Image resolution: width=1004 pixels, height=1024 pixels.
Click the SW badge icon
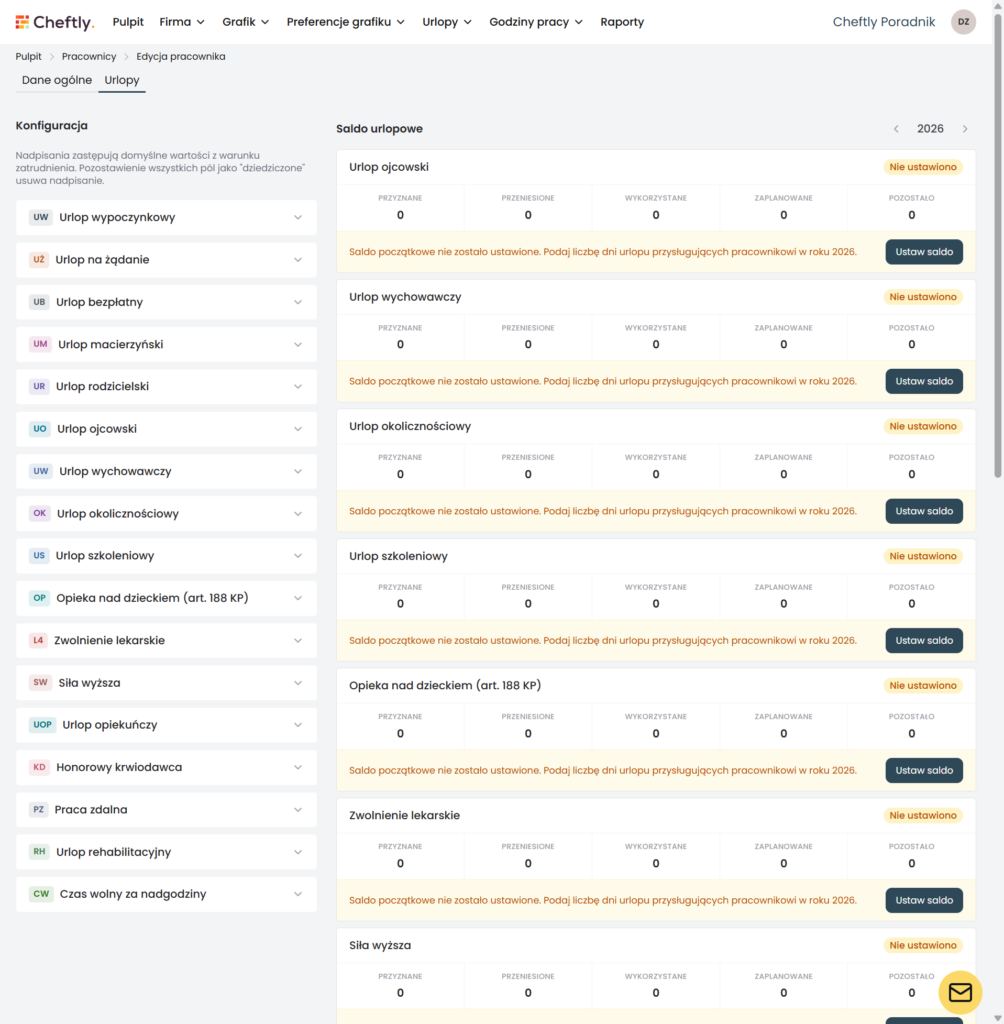coord(40,683)
